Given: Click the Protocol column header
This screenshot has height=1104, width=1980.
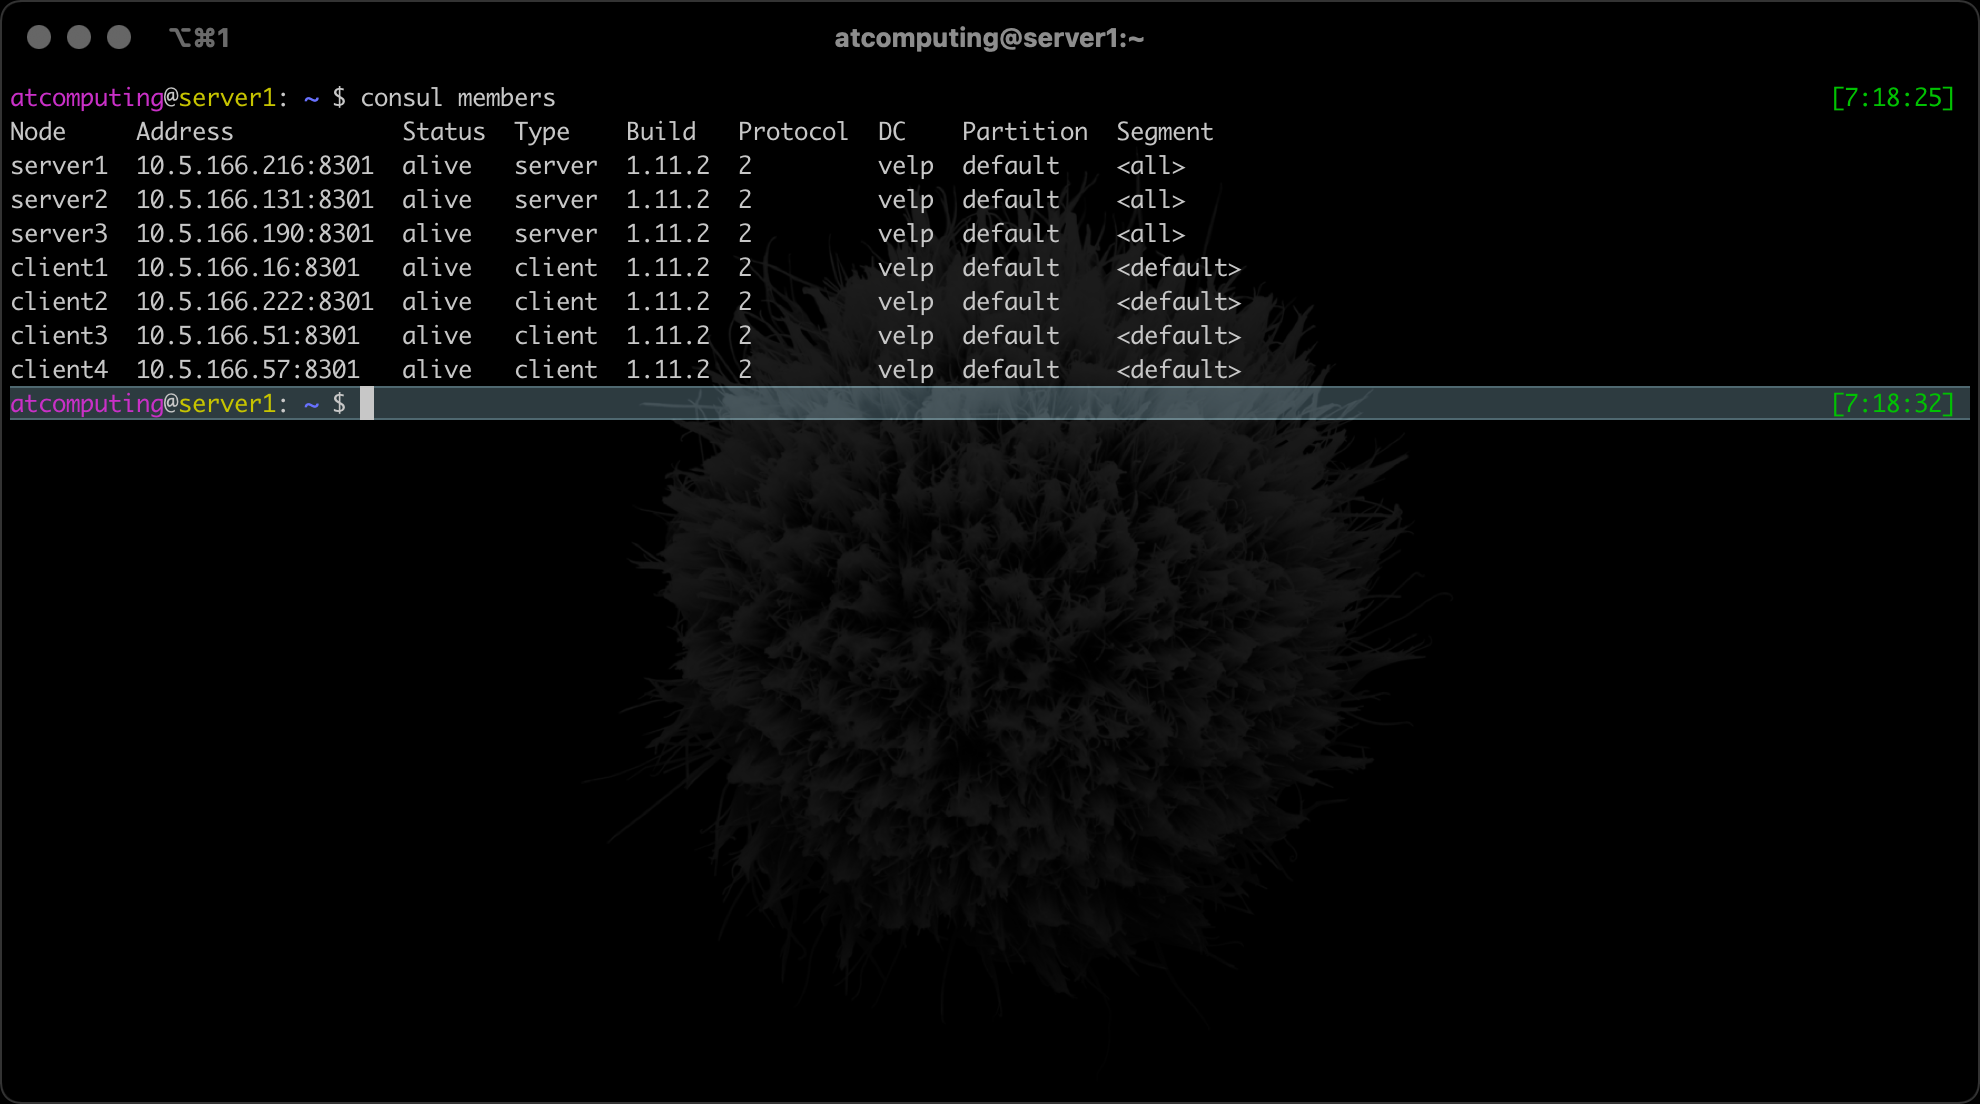Looking at the screenshot, I should (792, 132).
